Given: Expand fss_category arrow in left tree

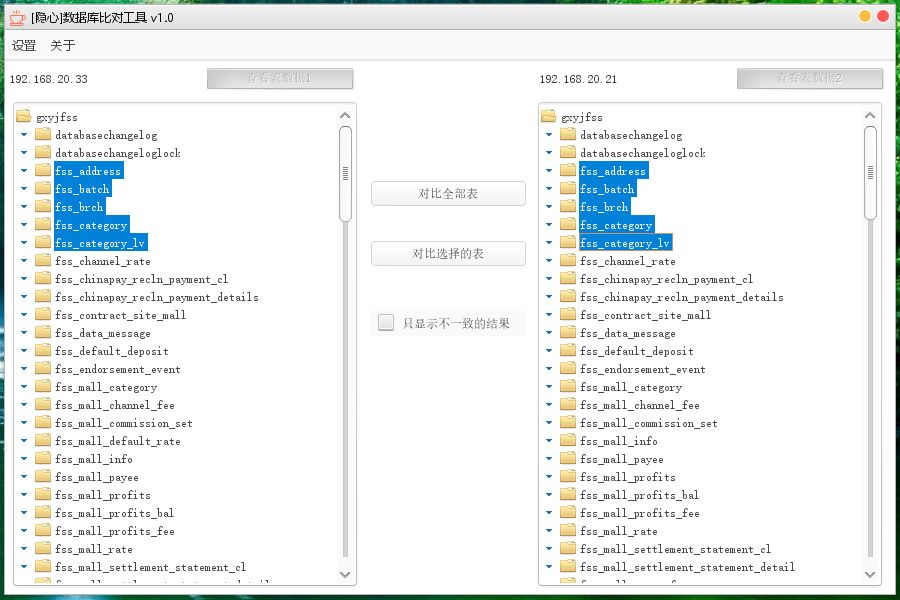Looking at the screenshot, I should point(24,224).
